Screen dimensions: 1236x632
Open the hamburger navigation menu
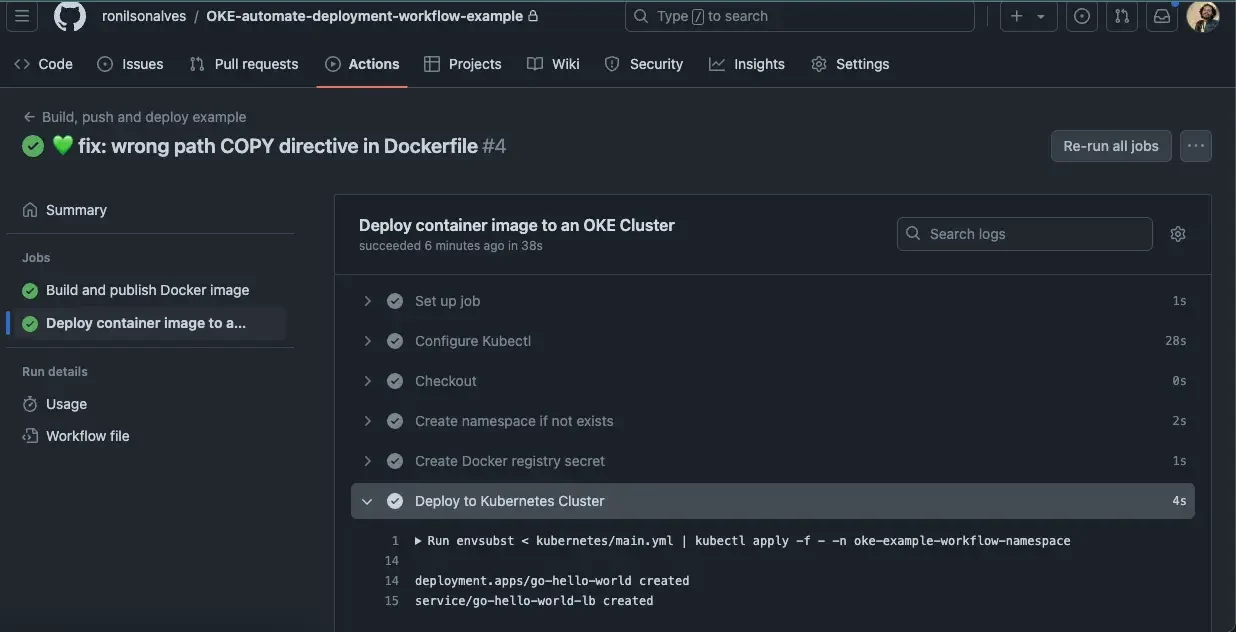pos(22,16)
